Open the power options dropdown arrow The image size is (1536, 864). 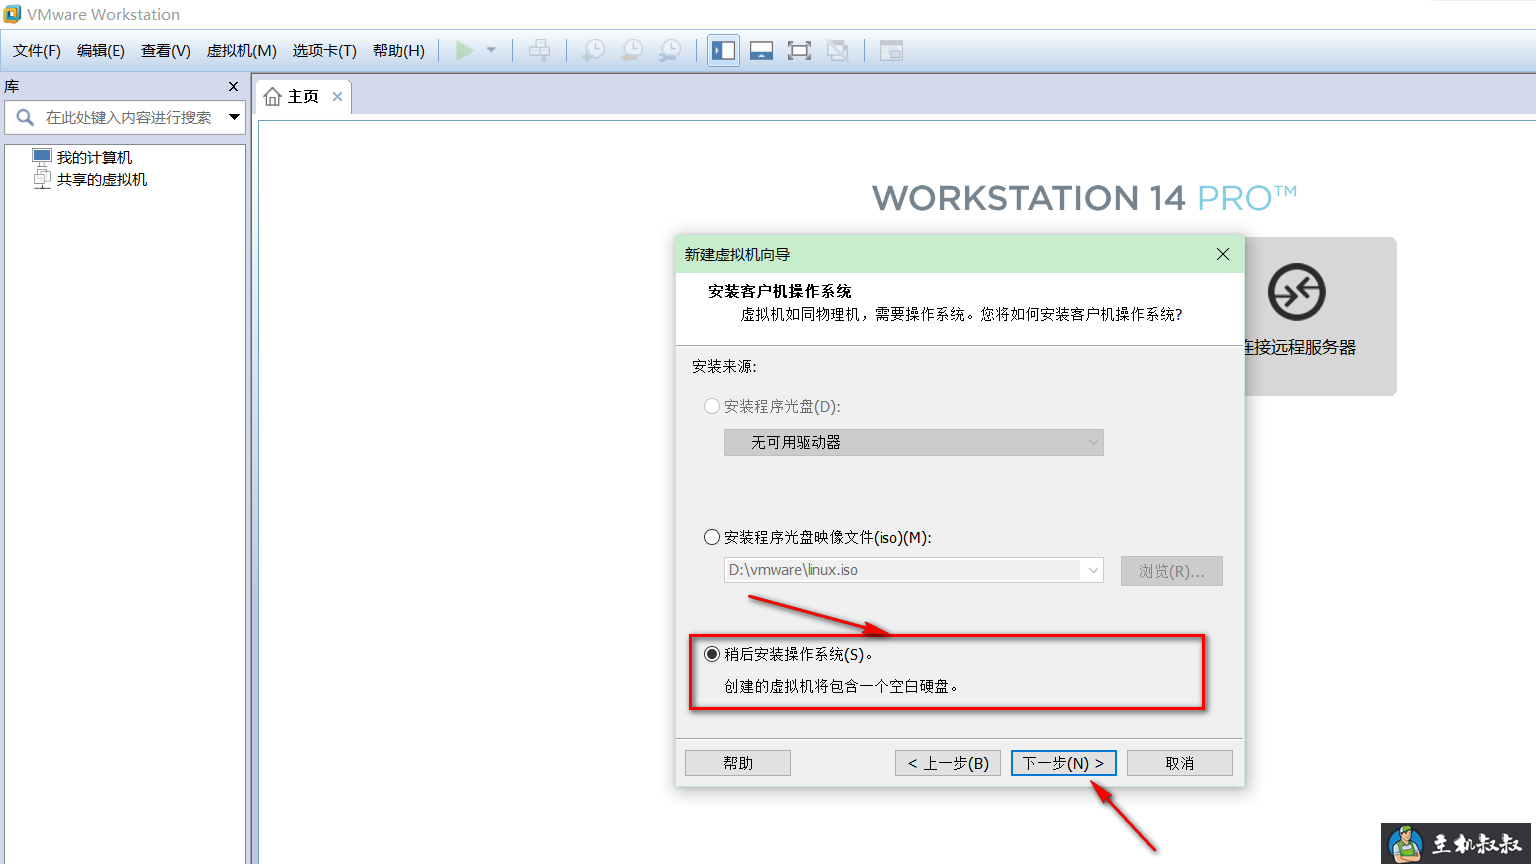491,50
